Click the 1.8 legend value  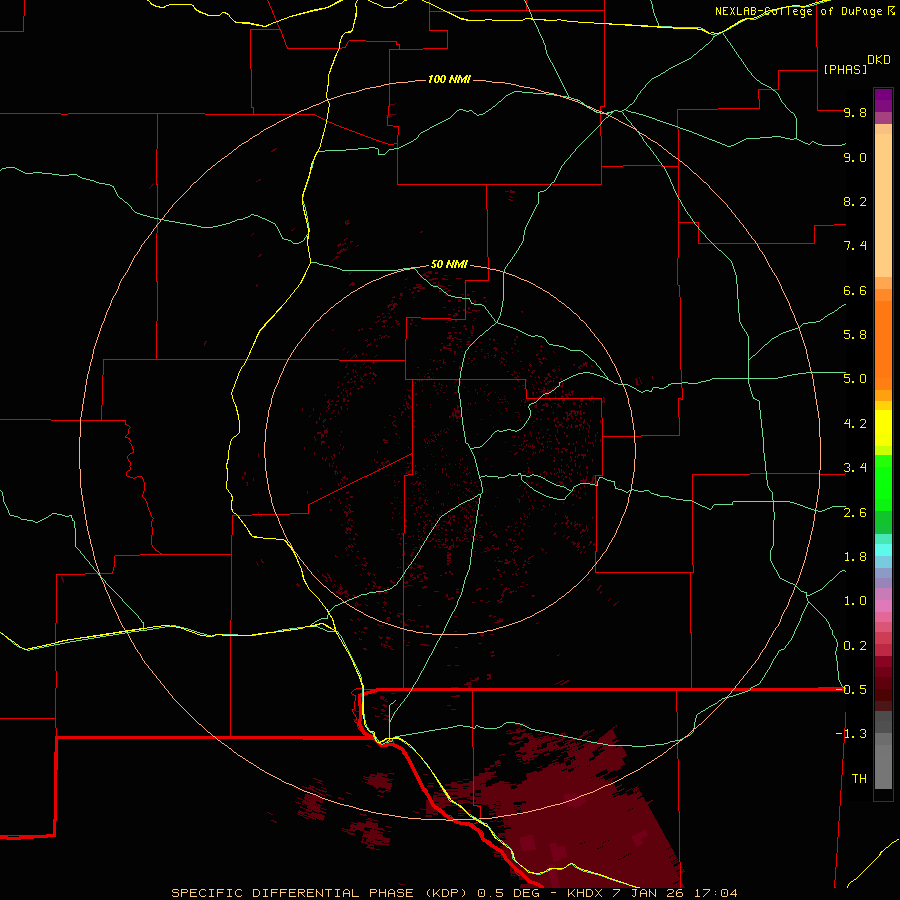[855, 557]
